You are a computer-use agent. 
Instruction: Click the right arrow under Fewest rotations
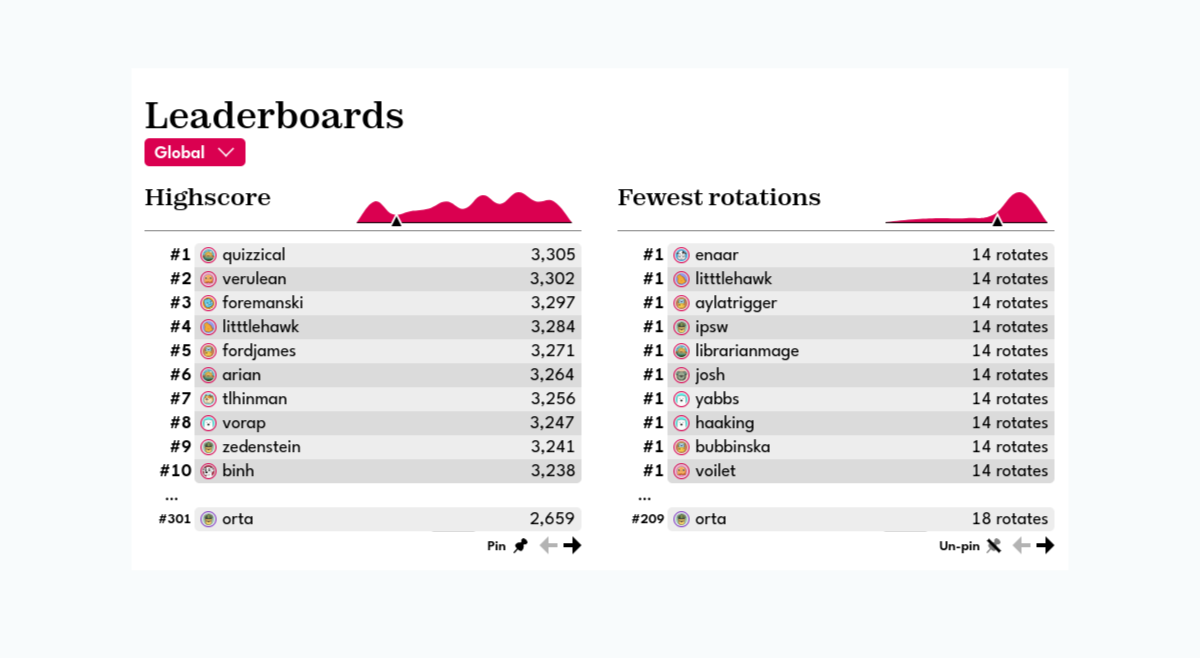coord(1046,545)
